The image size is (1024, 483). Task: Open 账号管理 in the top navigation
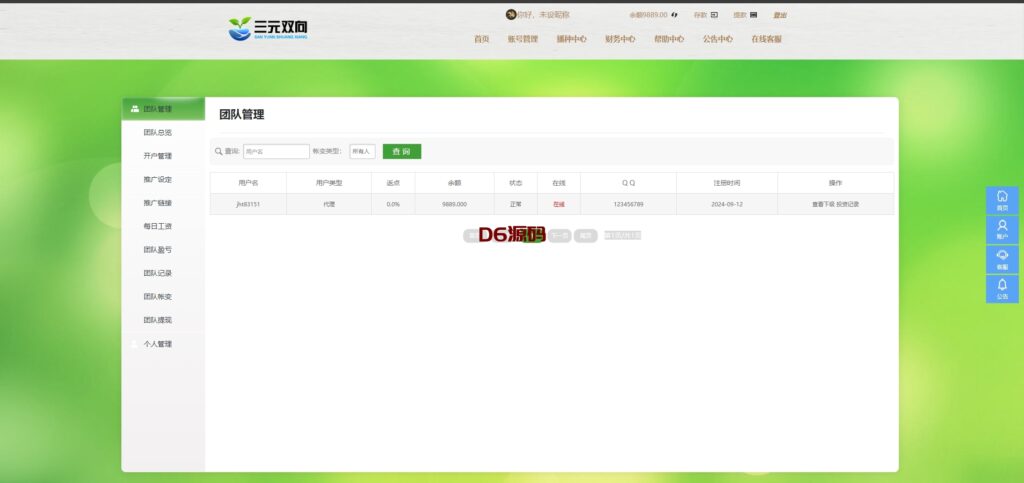(x=522, y=39)
